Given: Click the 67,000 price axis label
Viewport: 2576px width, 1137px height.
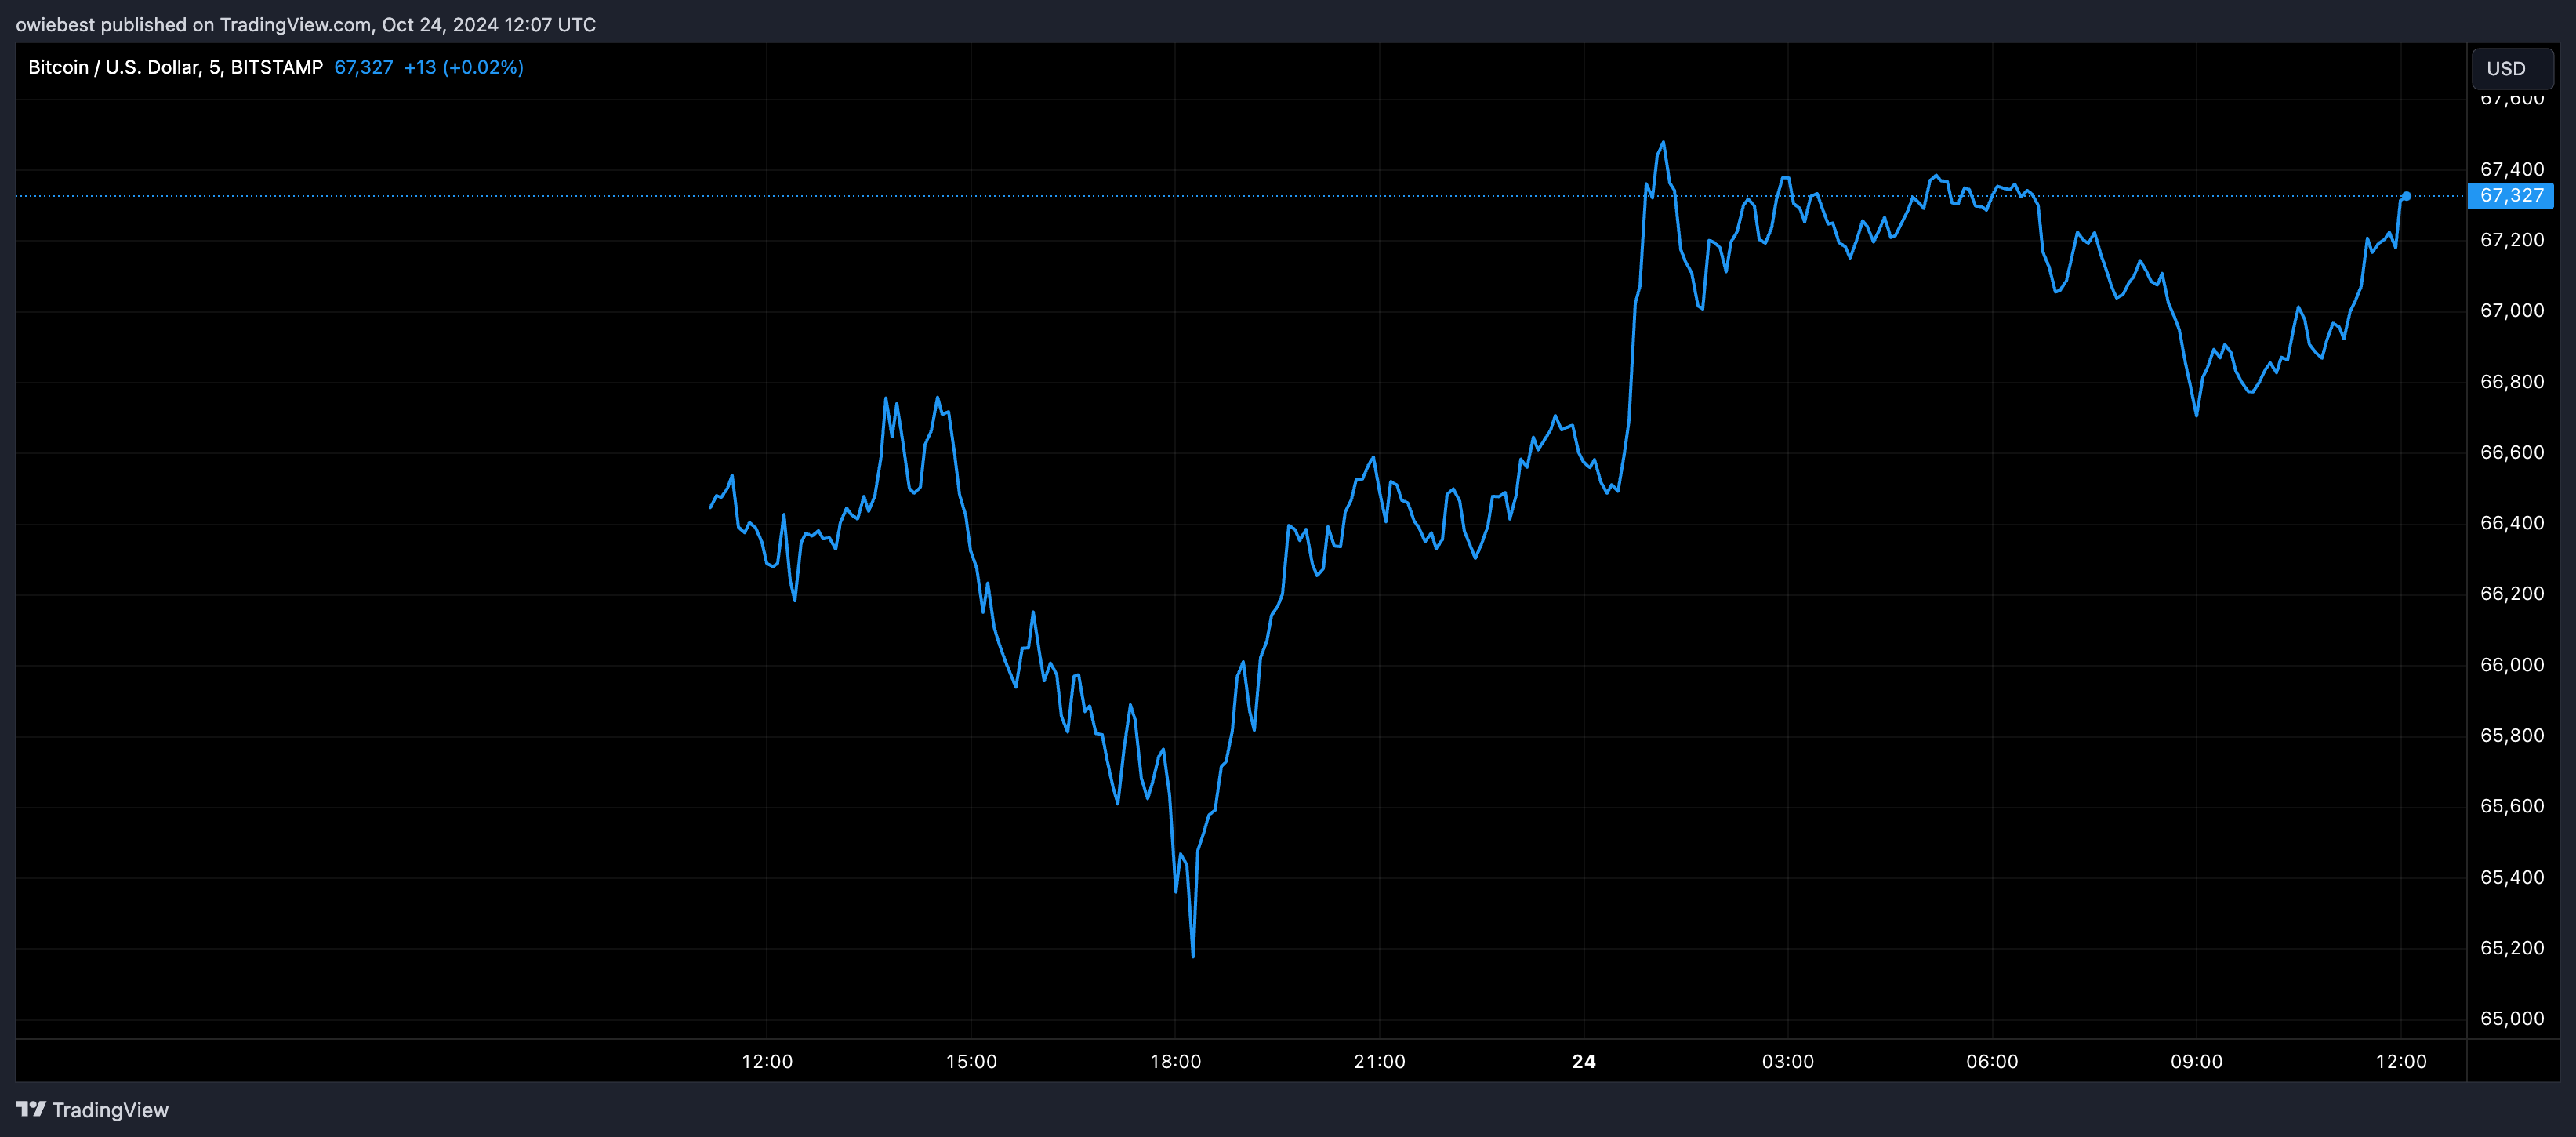Looking at the screenshot, I should tap(2512, 311).
